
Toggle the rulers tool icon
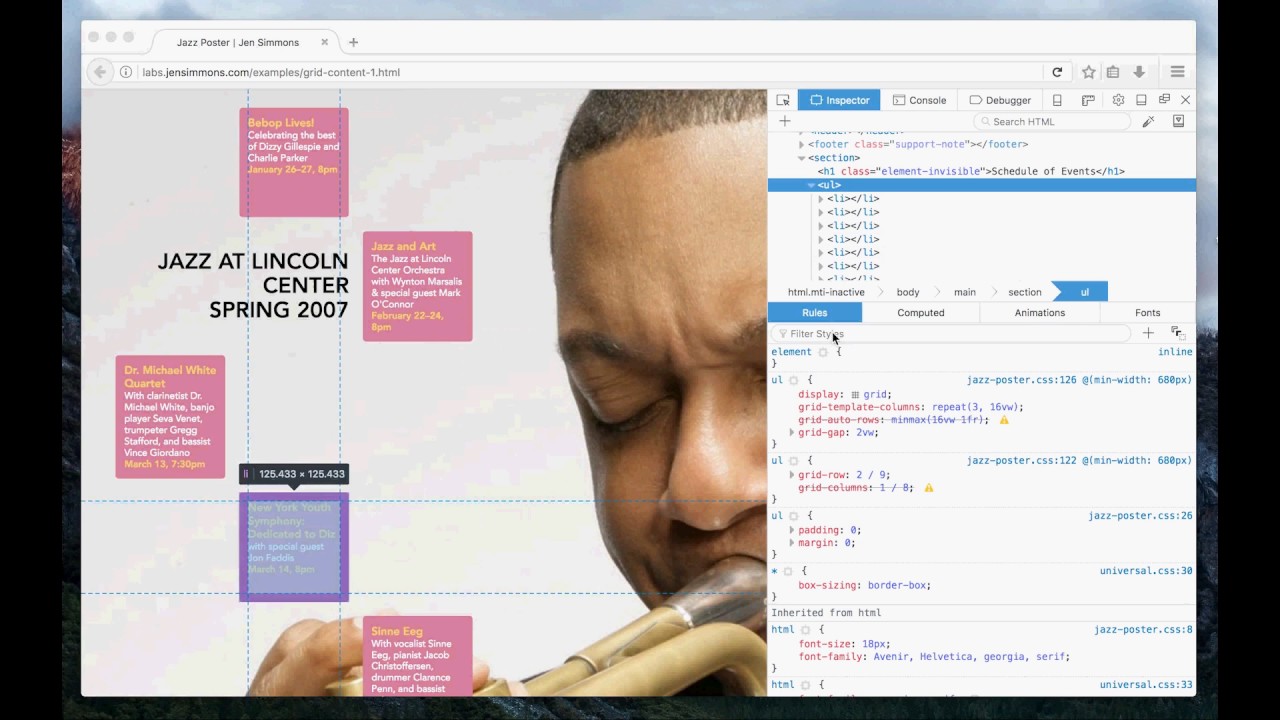click(x=1088, y=100)
